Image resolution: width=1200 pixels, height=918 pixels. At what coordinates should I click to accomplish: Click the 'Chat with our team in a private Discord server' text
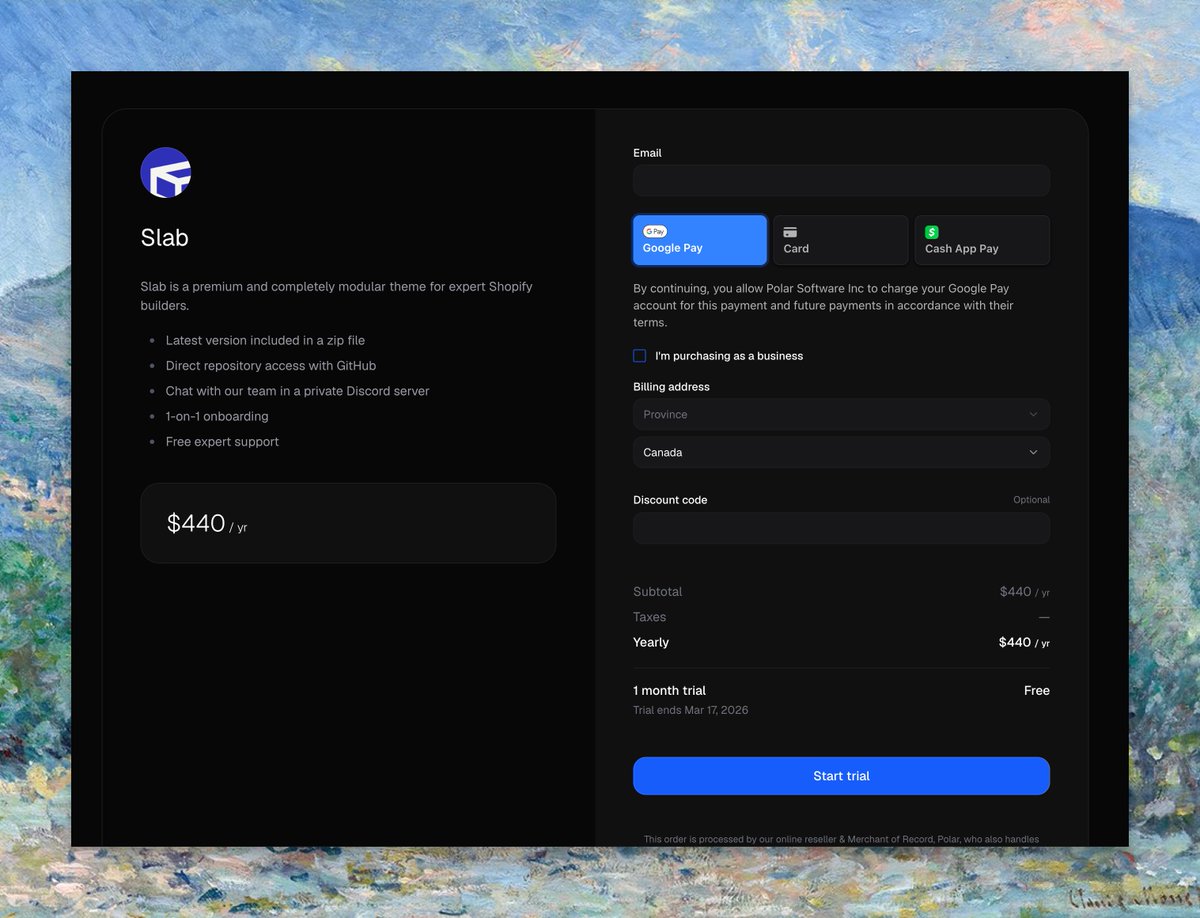click(x=297, y=391)
